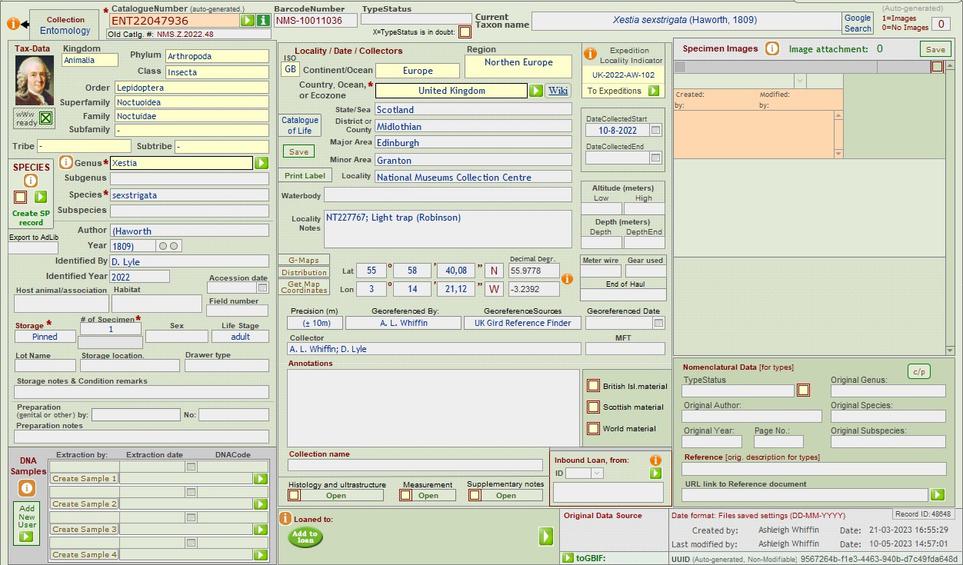Click the www ready green X icon

[x=46, y=118]
